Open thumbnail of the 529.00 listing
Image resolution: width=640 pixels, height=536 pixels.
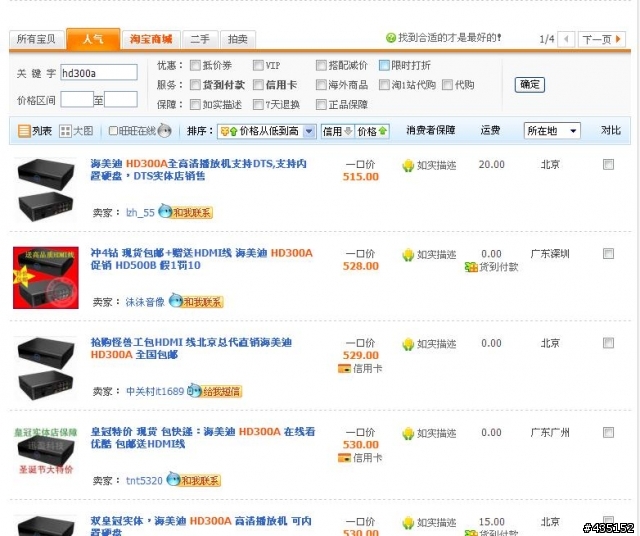tap(46, 368)
